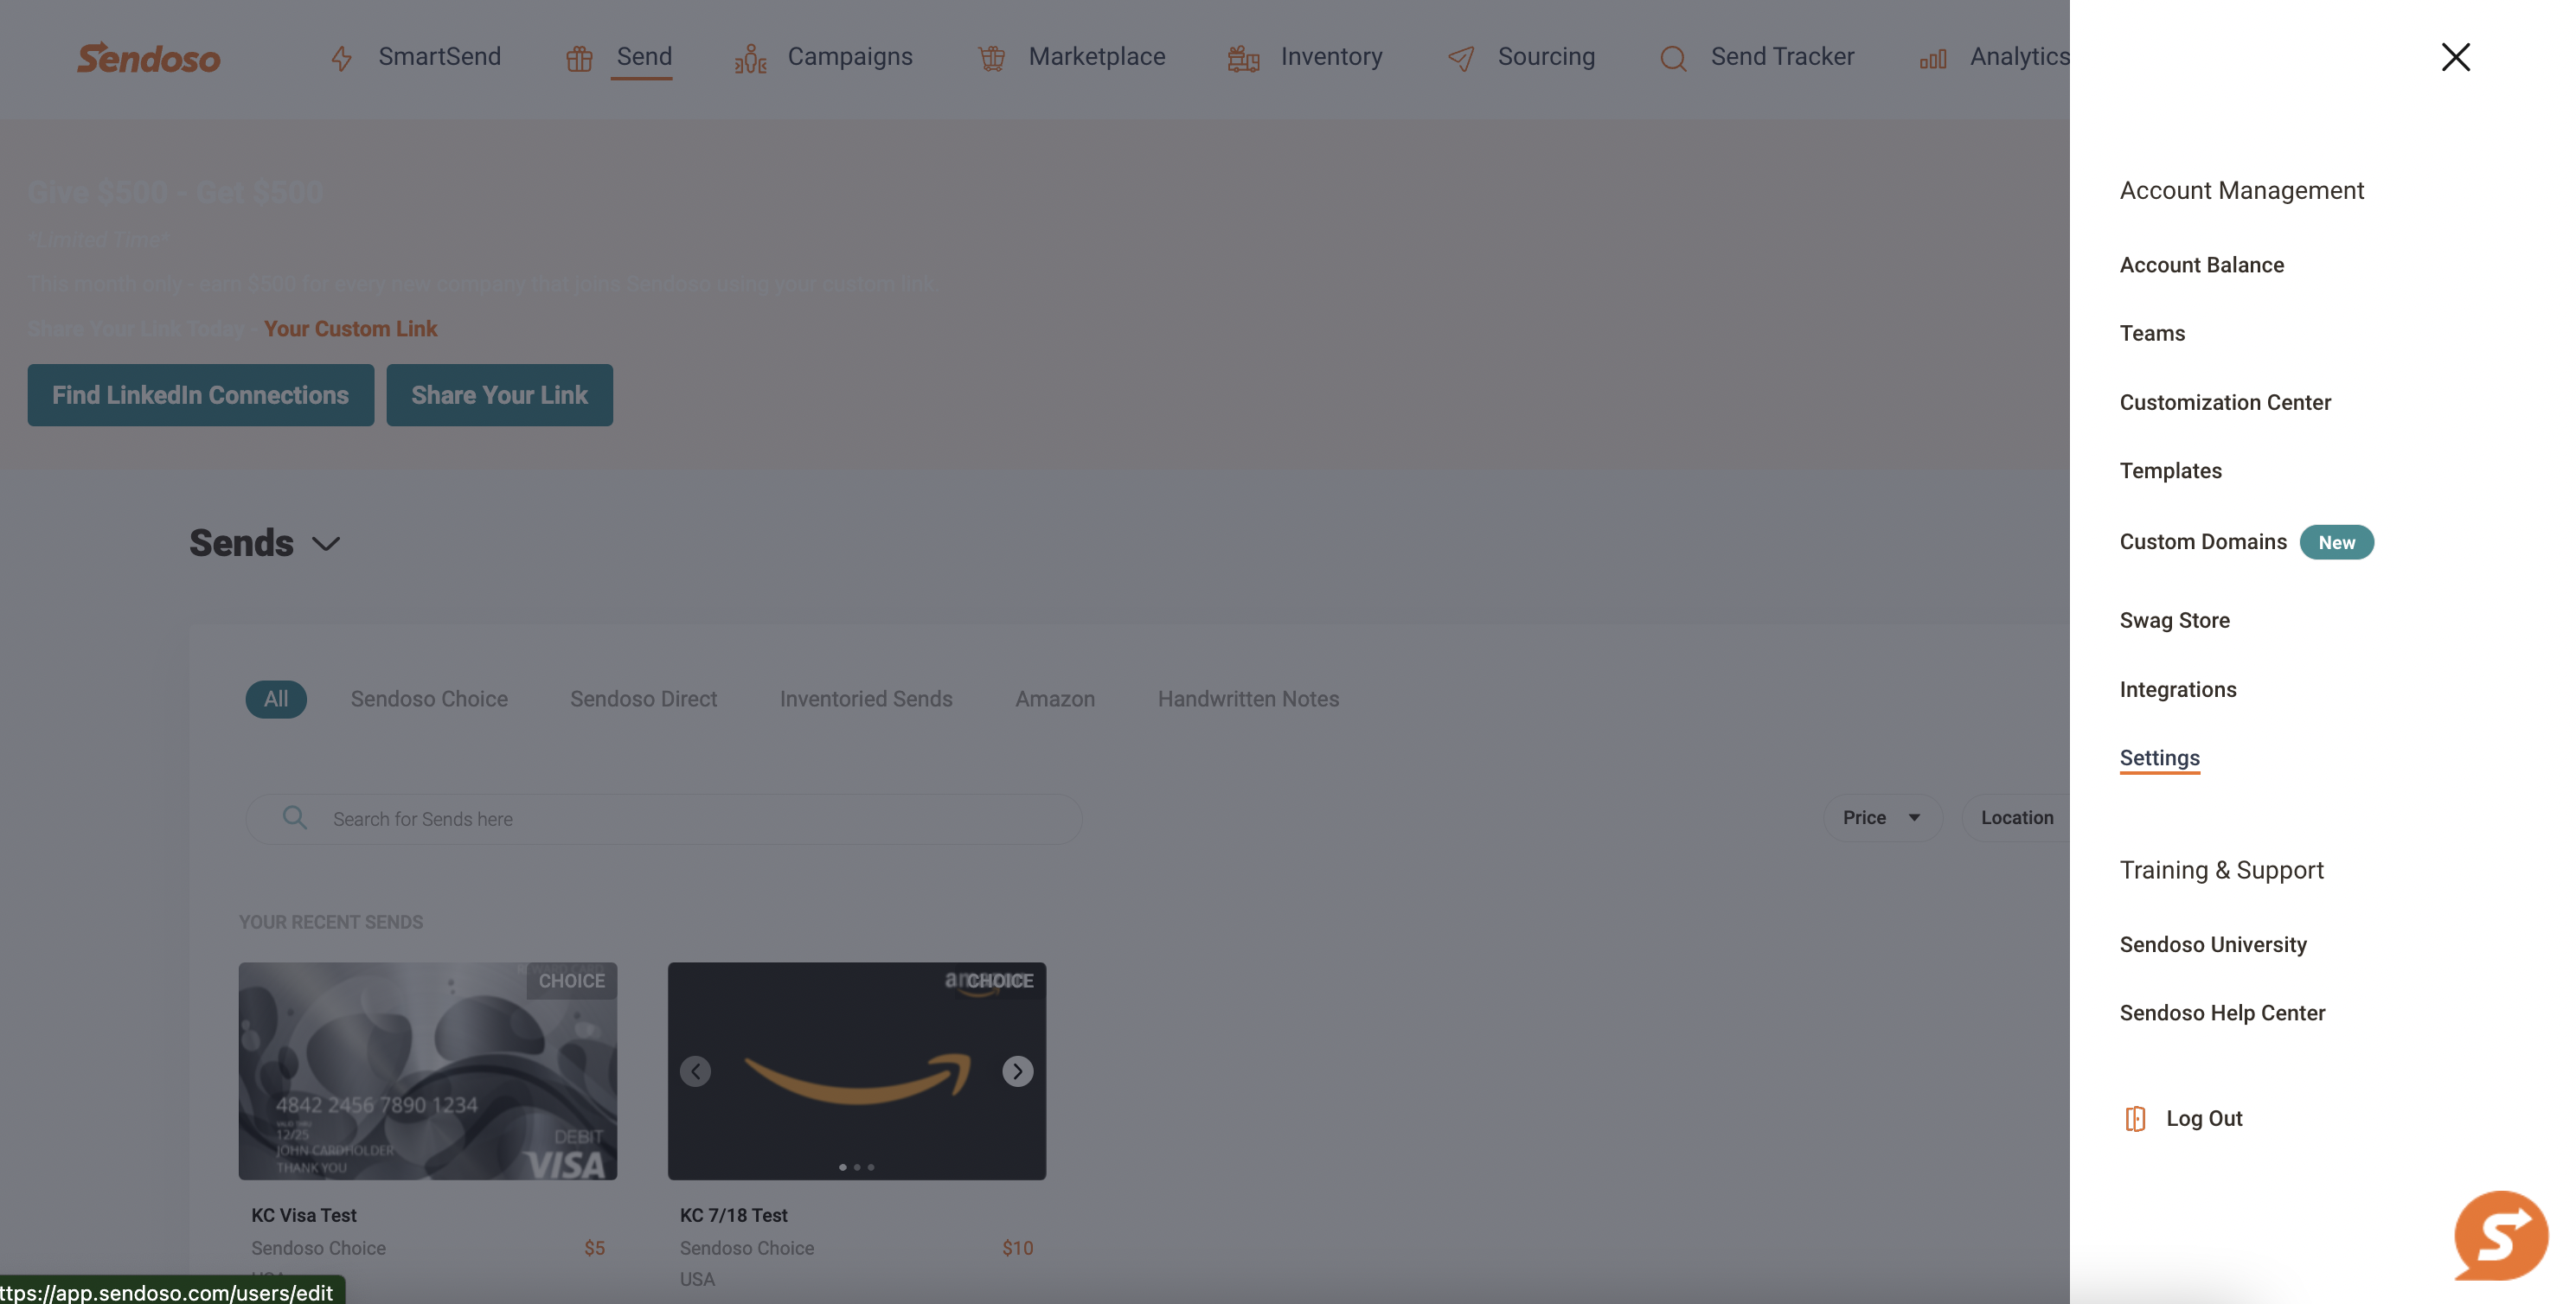Open the KC Visa Test card thumbnail
The height and width of the screenshot is (1304, 2576).
click(427, 1071)
